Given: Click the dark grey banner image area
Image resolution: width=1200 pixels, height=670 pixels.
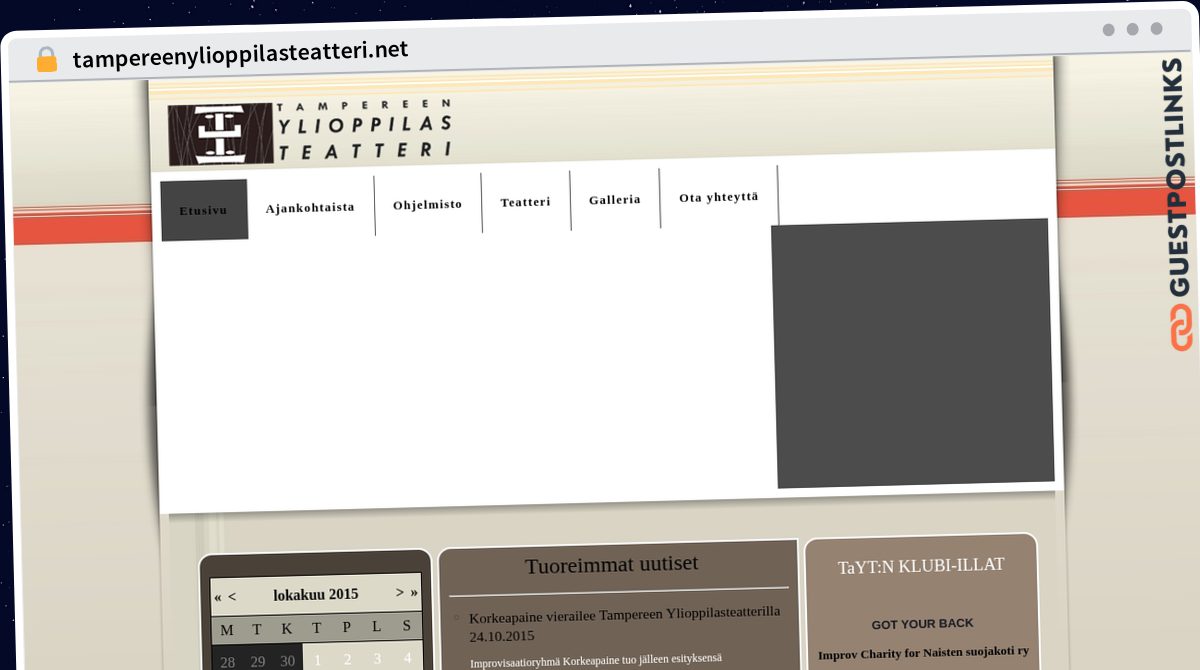Looking at the screenshot, I should (x=912, y=353).
